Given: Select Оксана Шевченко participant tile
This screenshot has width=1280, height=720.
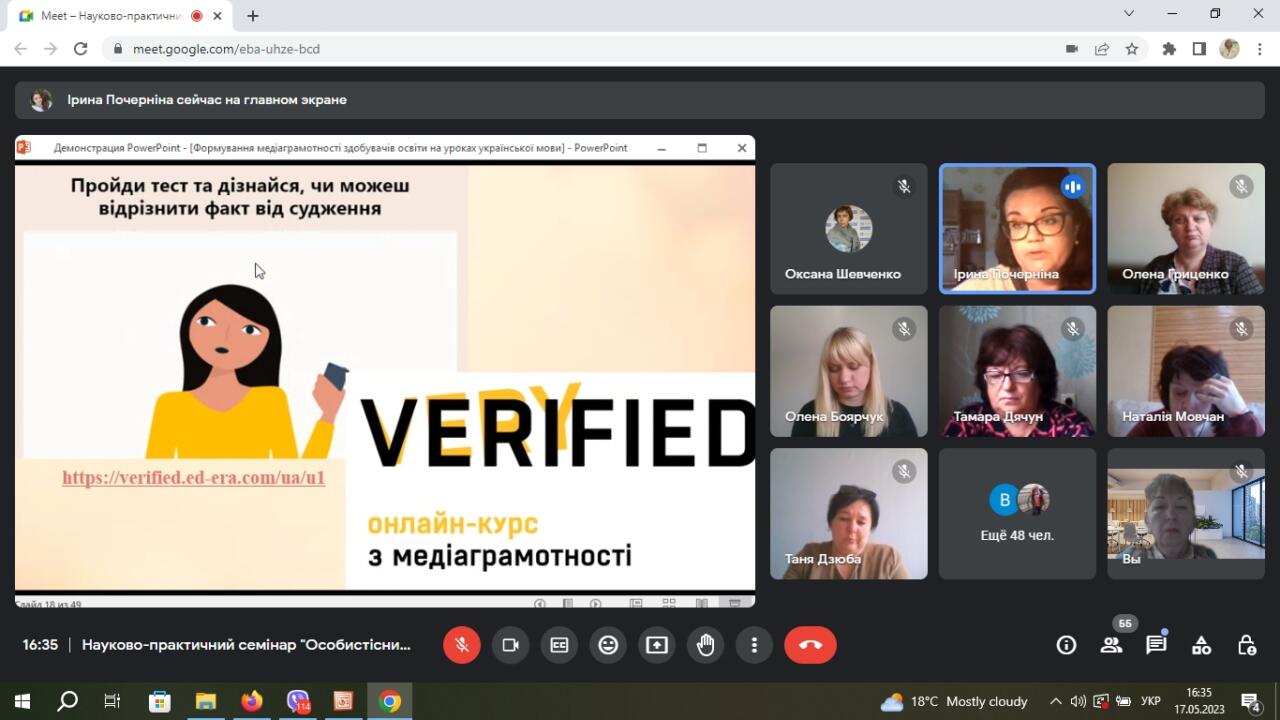Looking at the screenshot, I should pyautogui.click(x=849, y=229).
